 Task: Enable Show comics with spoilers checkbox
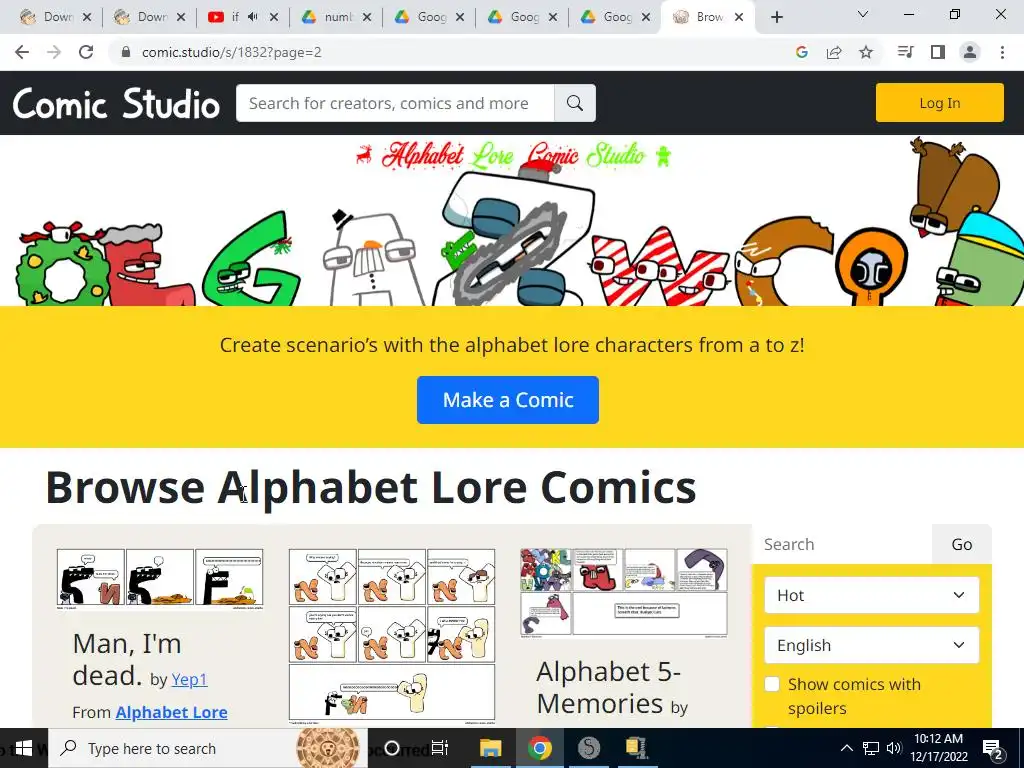pyautogui.click(x=772, y=684)
